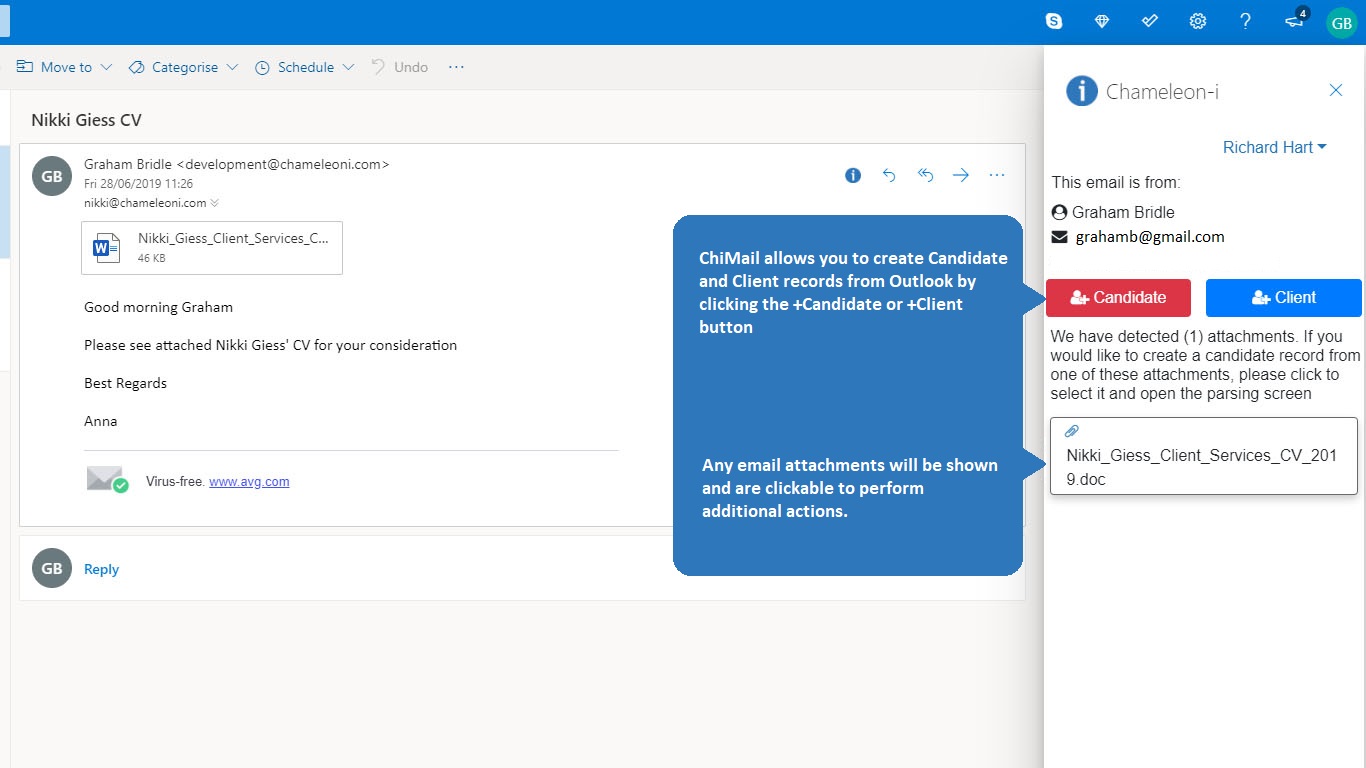This screenshot has height=768, width=1366.
Task: Click the Reply link below the message
Action: [x=101, y=569]
